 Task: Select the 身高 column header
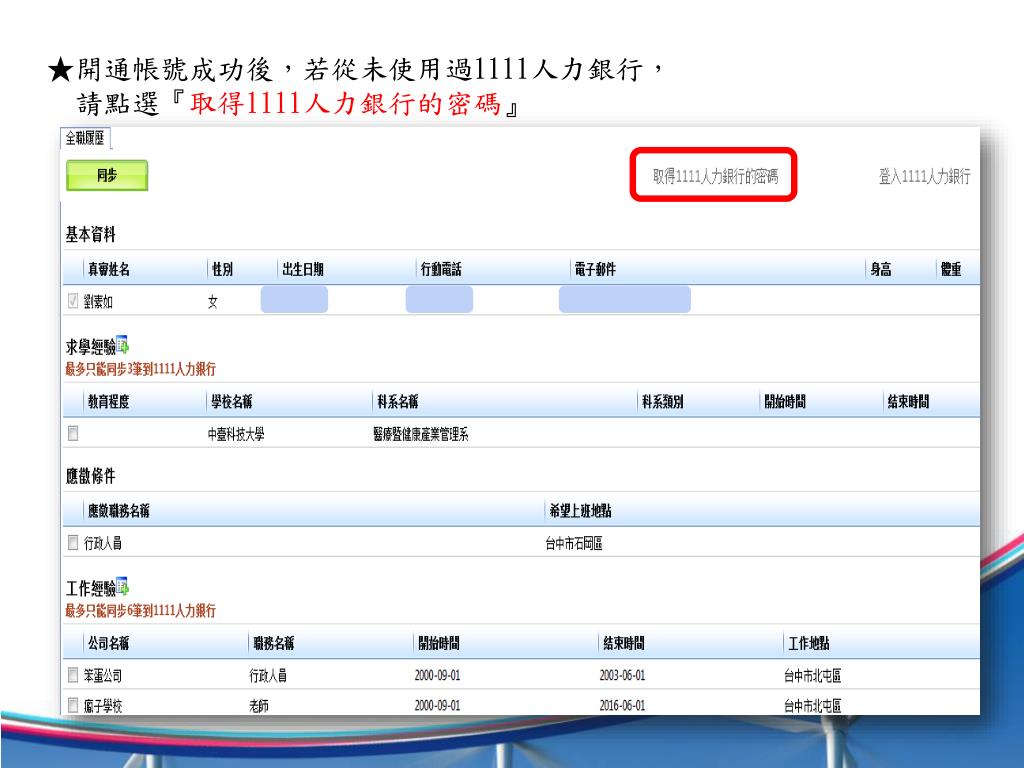point(881,269)
